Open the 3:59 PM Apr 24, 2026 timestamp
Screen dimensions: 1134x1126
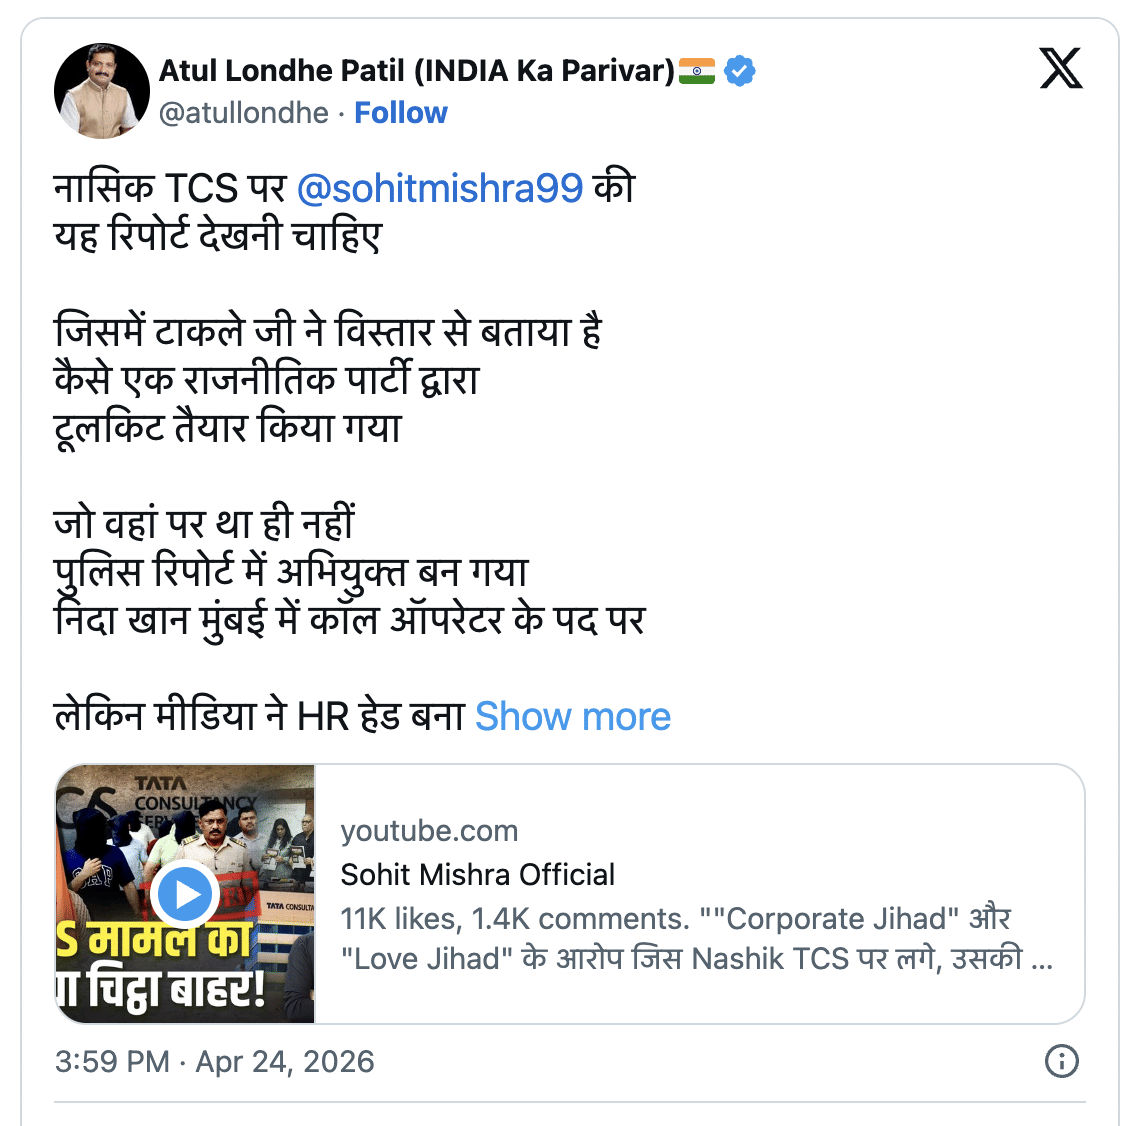coord(215,1061)
